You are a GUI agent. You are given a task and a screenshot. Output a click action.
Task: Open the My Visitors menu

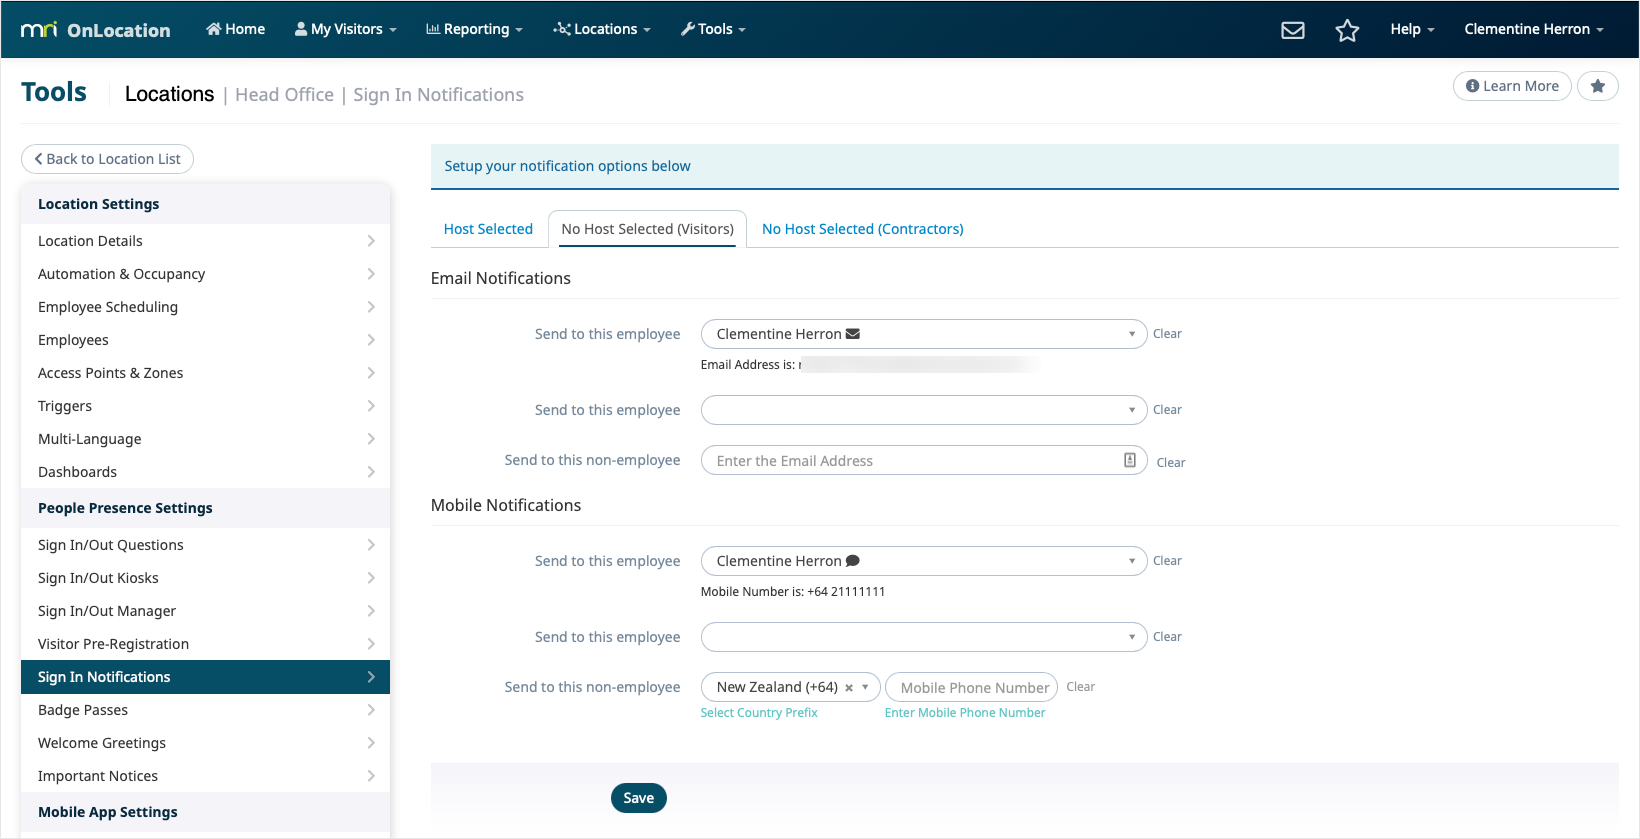click(x=345, y=29)
